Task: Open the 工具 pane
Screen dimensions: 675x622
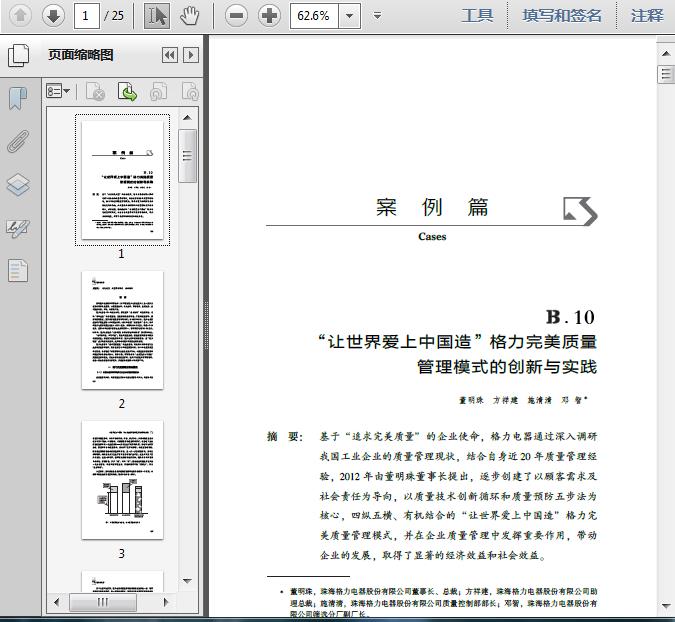Action: [x=477, y=16]
